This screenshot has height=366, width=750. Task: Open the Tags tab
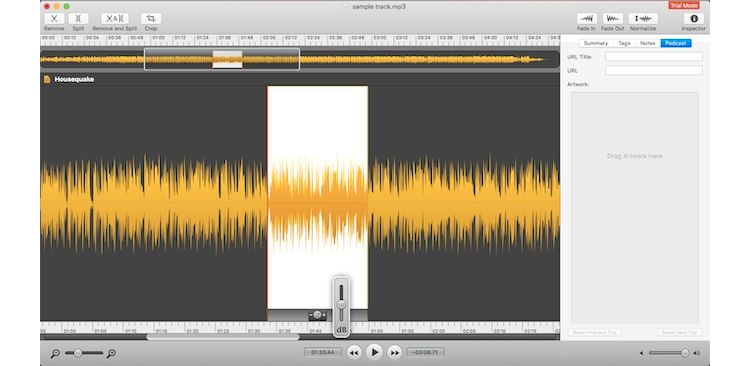pyautogui.click(x=624, y=43)
